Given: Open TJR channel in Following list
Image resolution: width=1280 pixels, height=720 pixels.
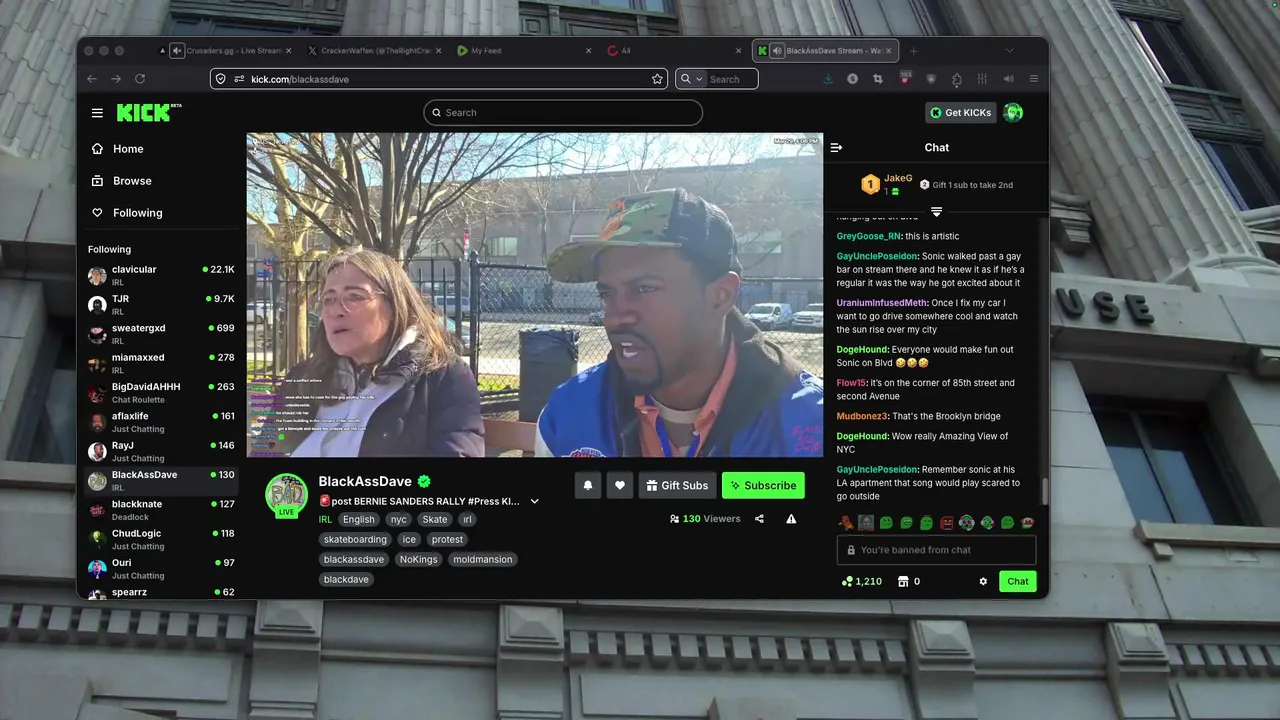Looking at the screenshot, I should [x=161, y=304].
